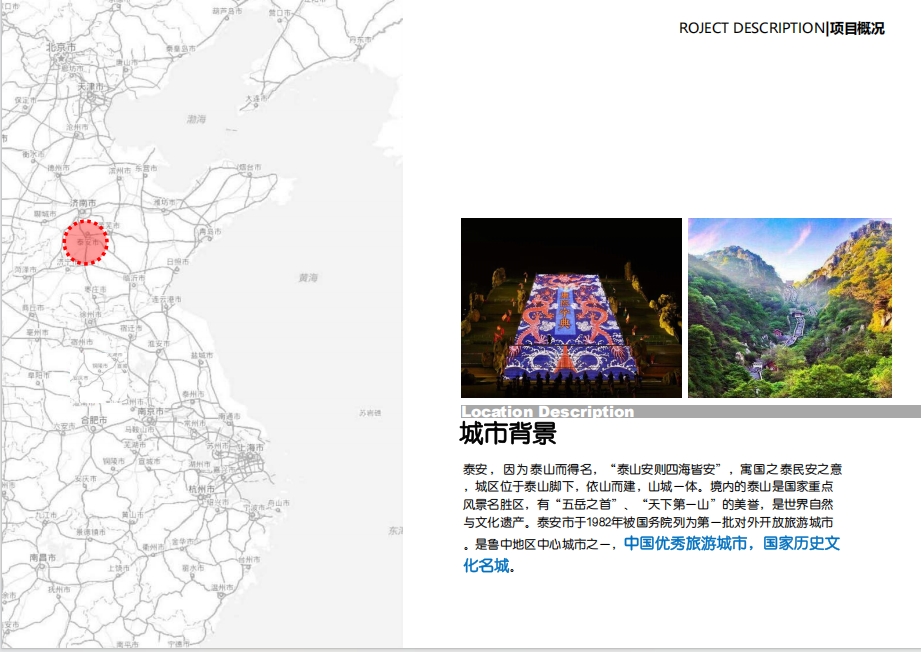Viewport: 921px width, 652px height.
Task: Click the red dotted Tai'an location marker
Action: (x=85, y=242)
